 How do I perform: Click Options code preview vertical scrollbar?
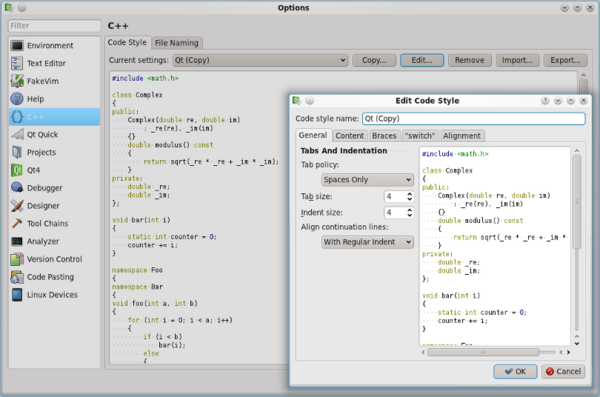[583, 85]
